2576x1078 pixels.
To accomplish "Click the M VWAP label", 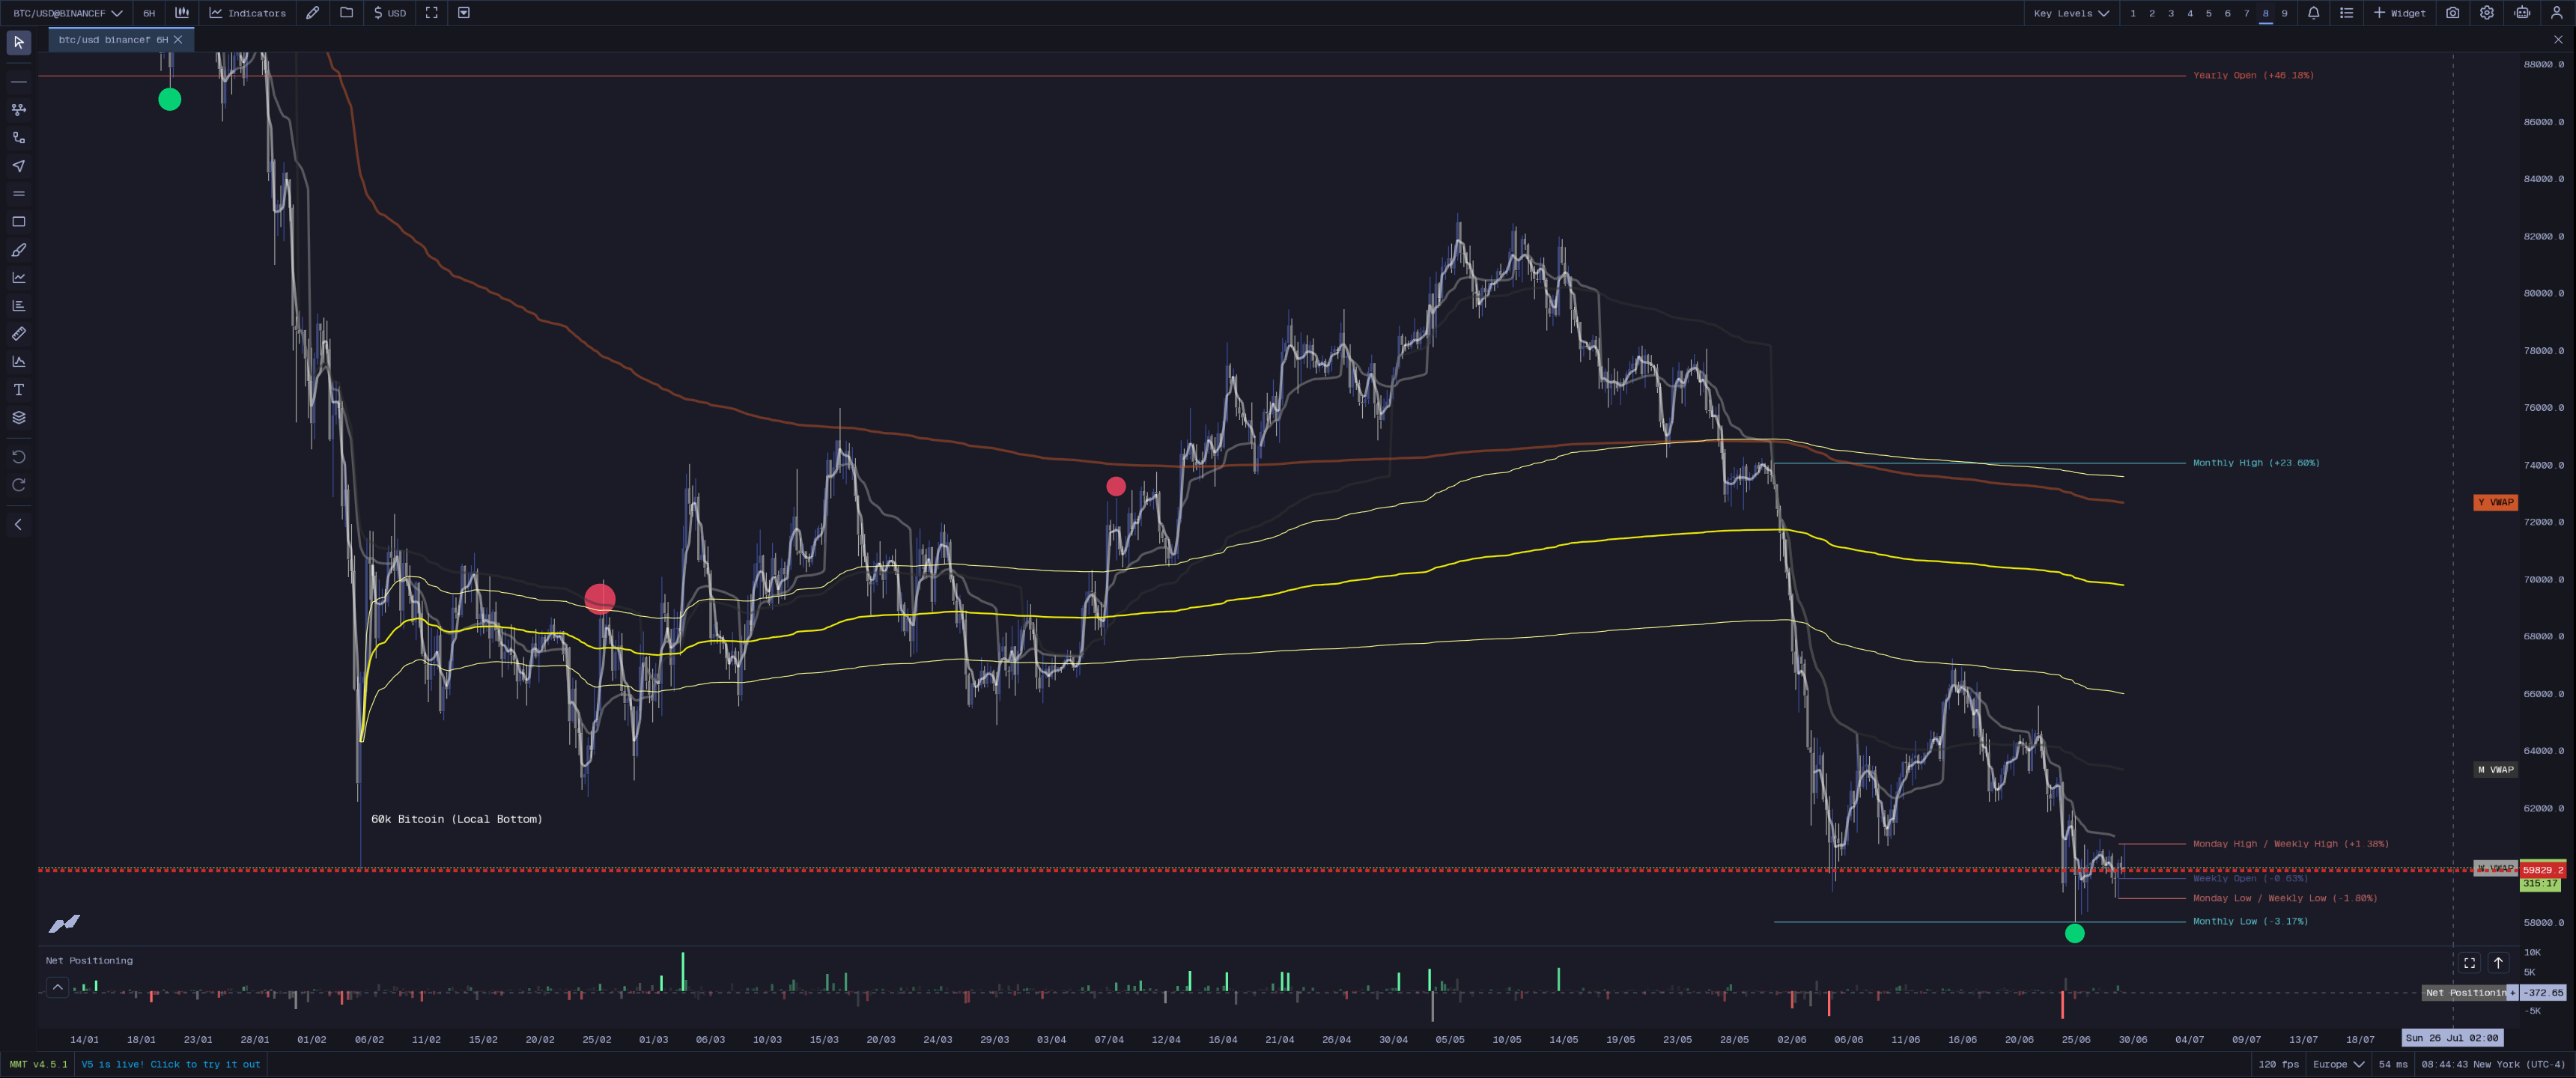I will [x=2495, y=769].
